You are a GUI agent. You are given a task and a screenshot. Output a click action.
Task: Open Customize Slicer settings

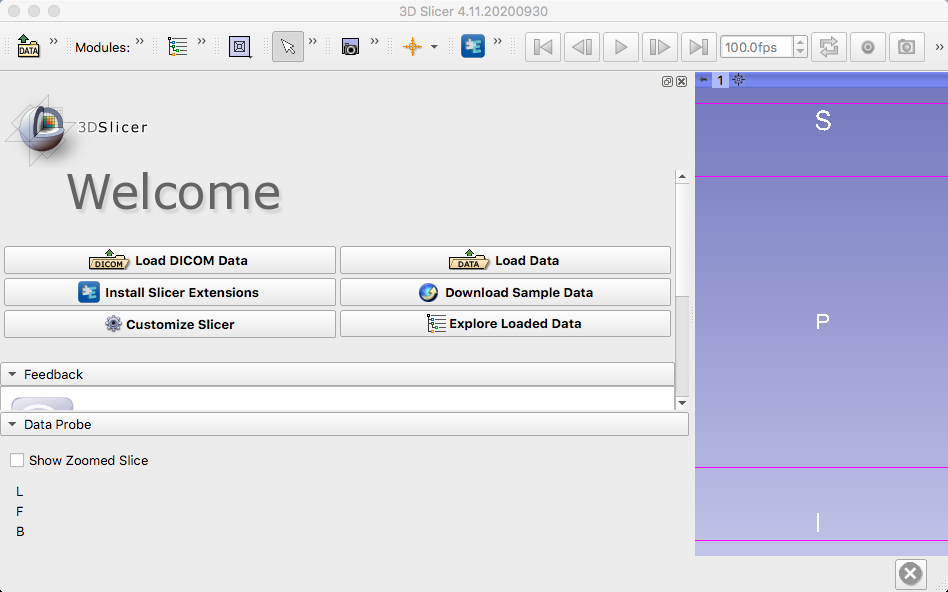coord(170,324)
